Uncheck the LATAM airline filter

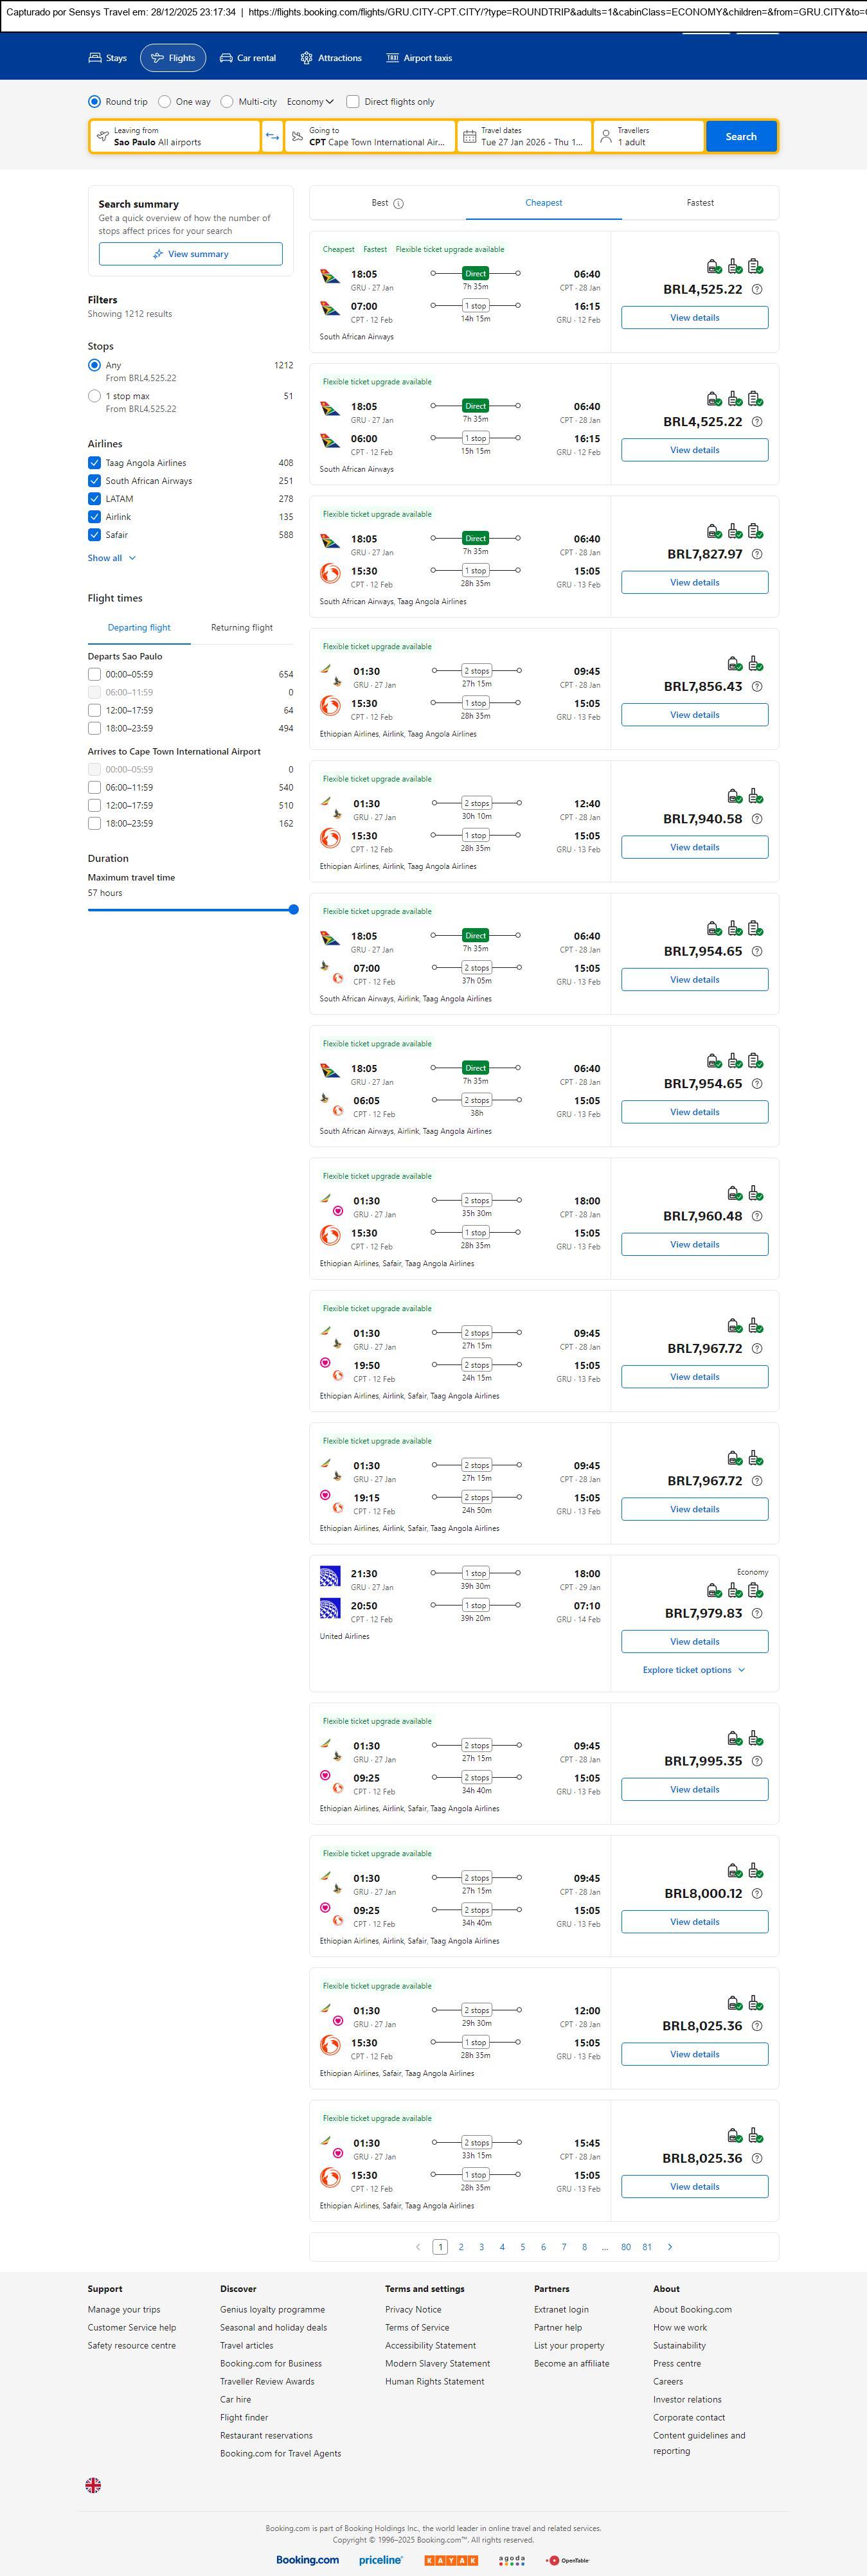click(x=94, y=498)
